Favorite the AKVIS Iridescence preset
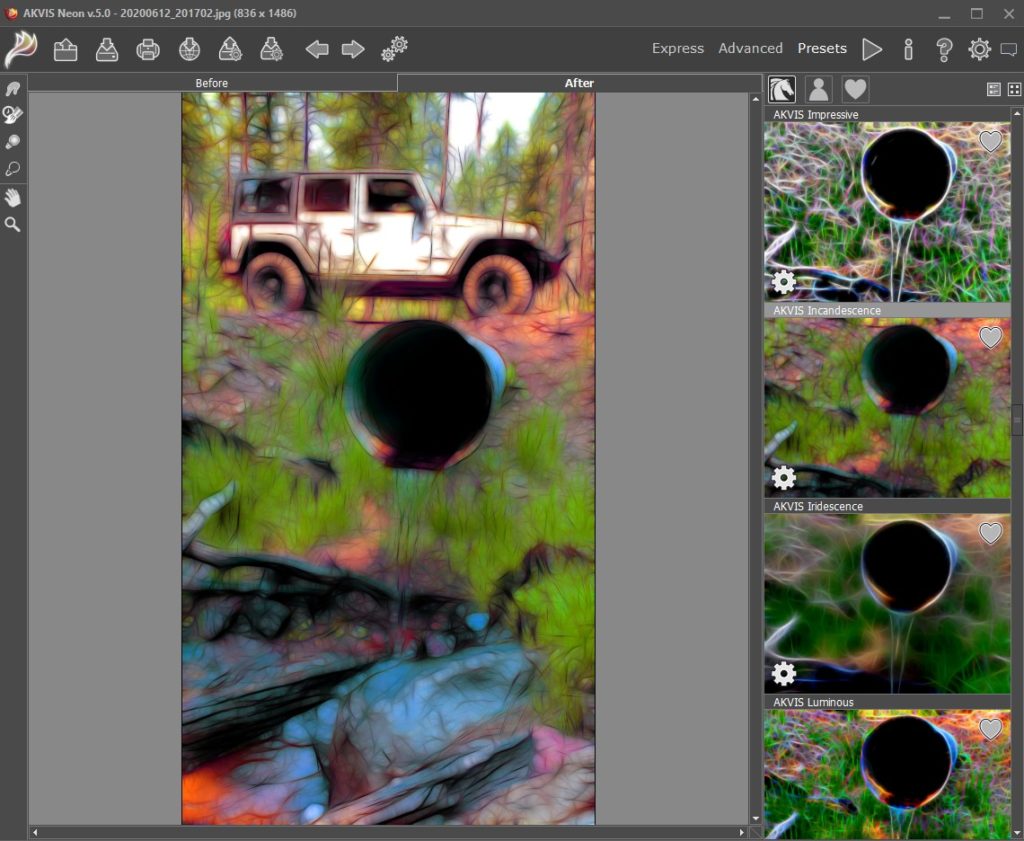The height and width of the screenshot is (841, 1024). (x=990, y=533)
